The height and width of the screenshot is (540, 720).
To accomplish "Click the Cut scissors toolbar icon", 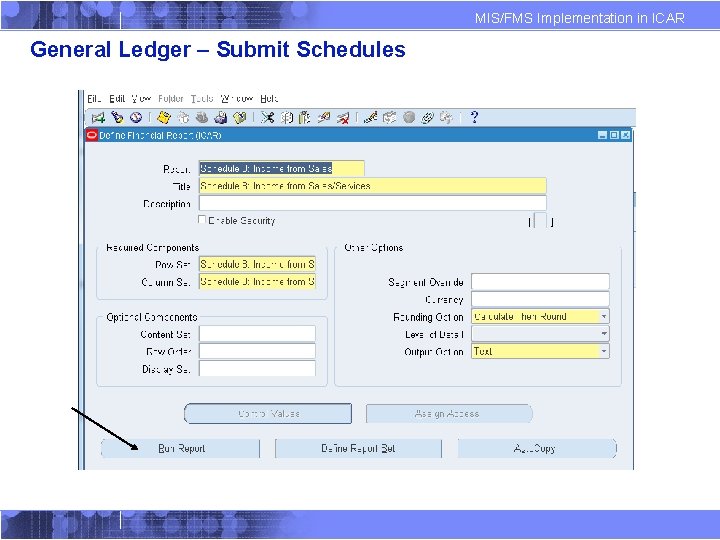I will 267,118.
